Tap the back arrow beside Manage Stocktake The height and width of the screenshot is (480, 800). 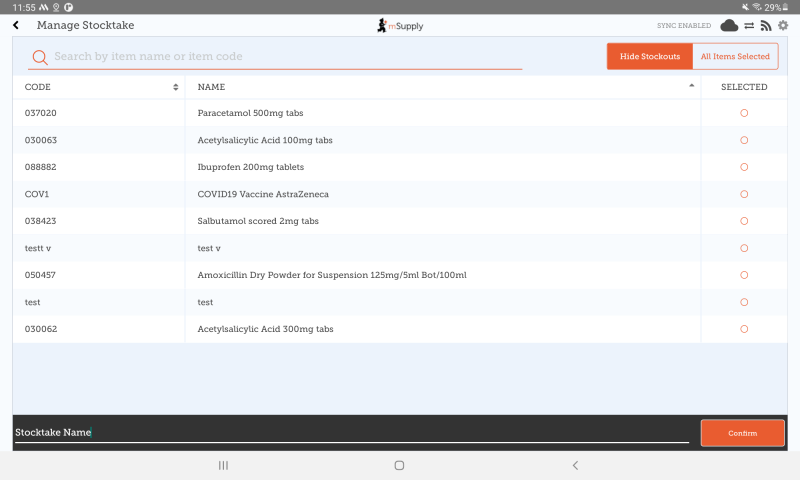click(16, 25)
